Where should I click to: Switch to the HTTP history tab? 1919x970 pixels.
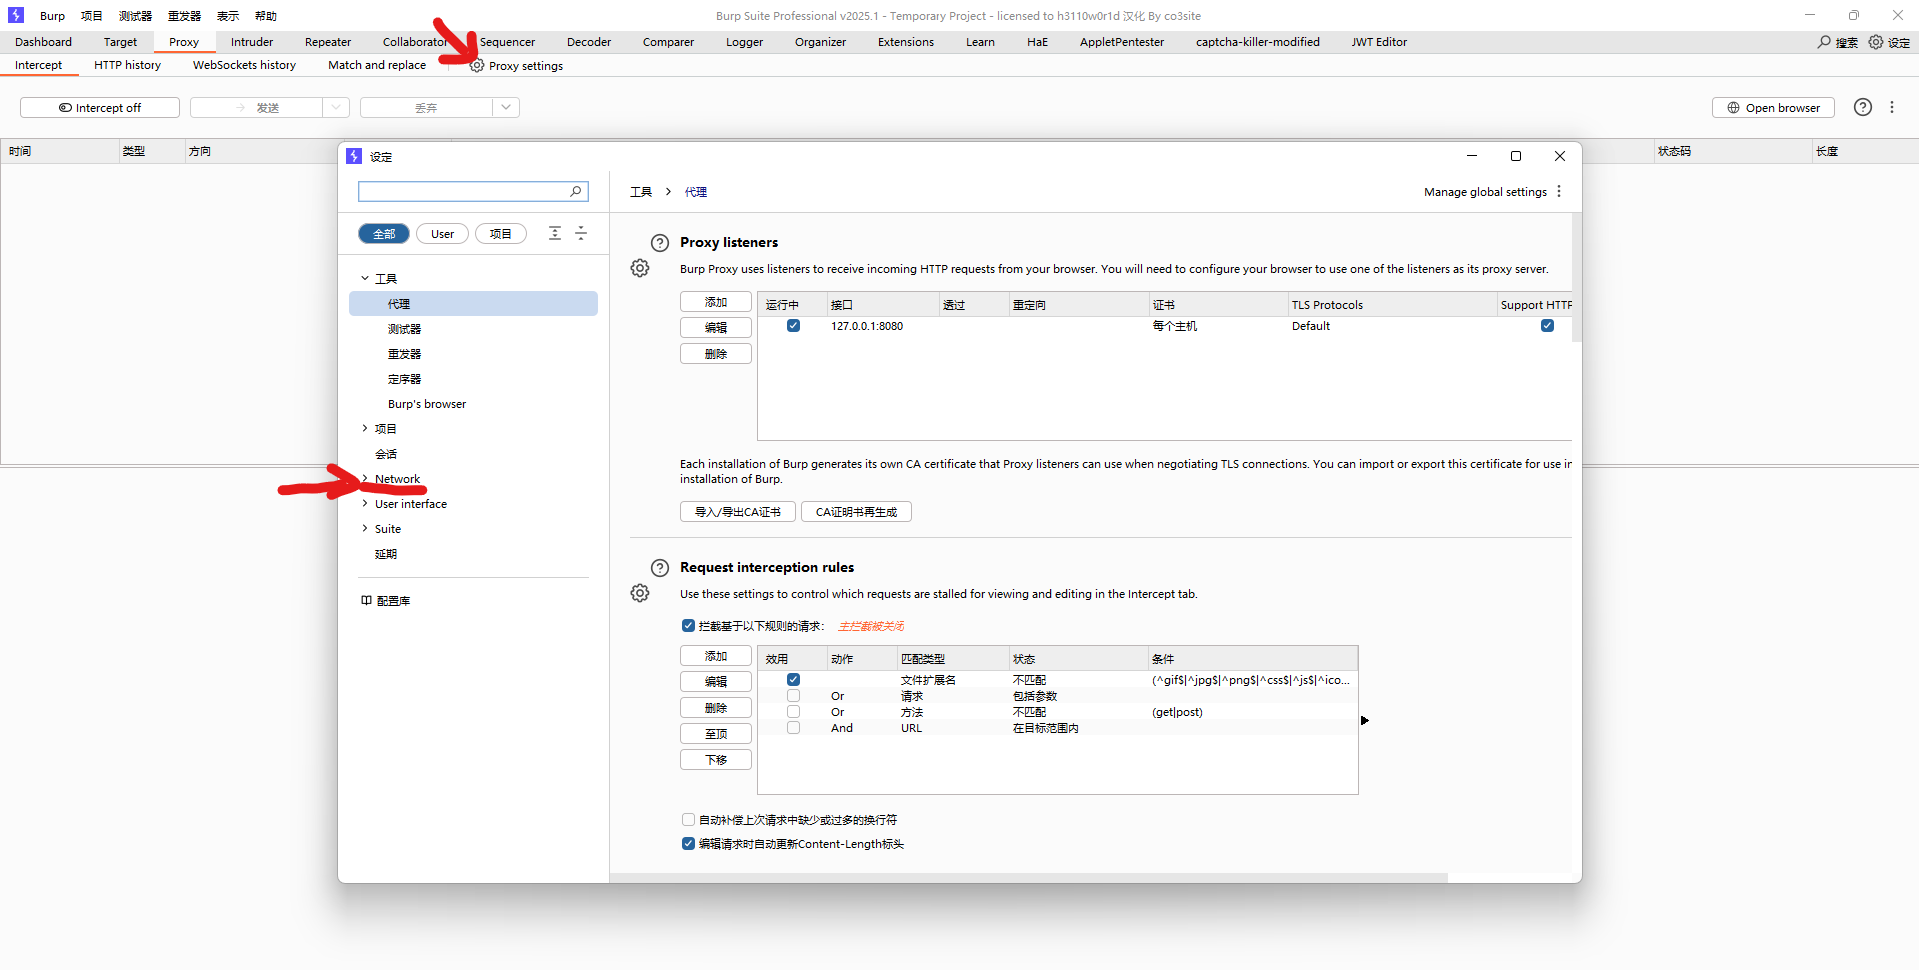click(x=127, y=65)
